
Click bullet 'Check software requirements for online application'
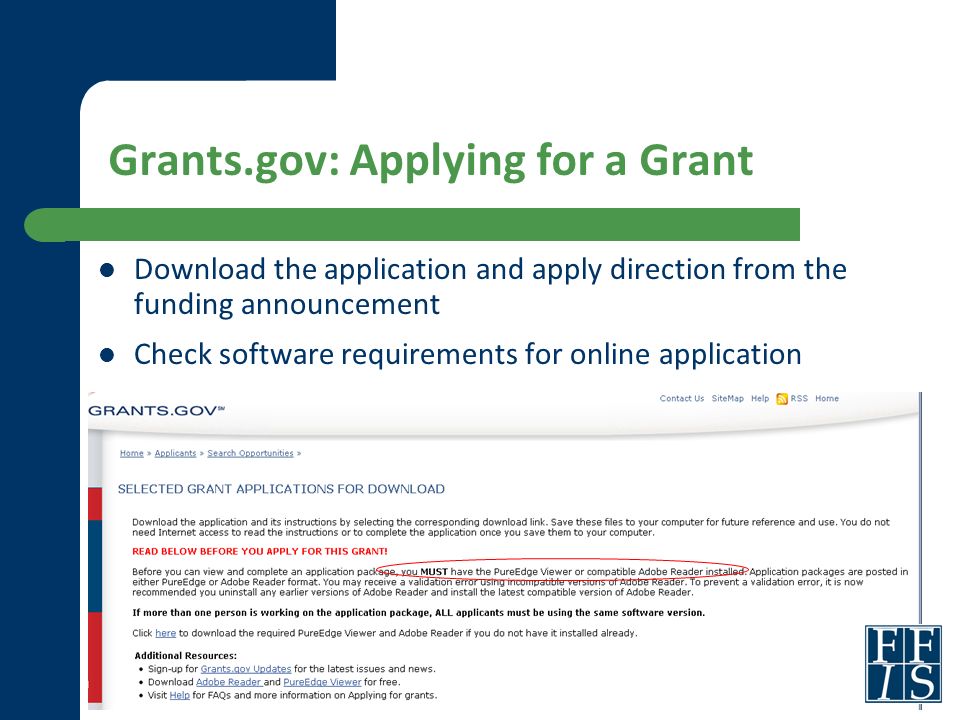coord(468,354)
